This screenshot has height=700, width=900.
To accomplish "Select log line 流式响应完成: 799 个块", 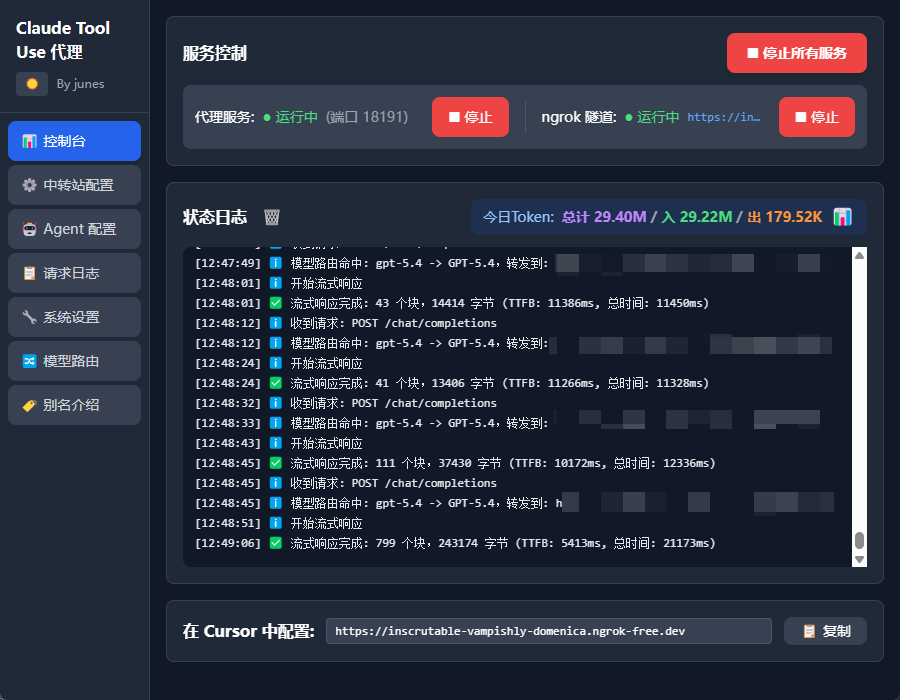I will pyautogui.click(x=455, y=543).
